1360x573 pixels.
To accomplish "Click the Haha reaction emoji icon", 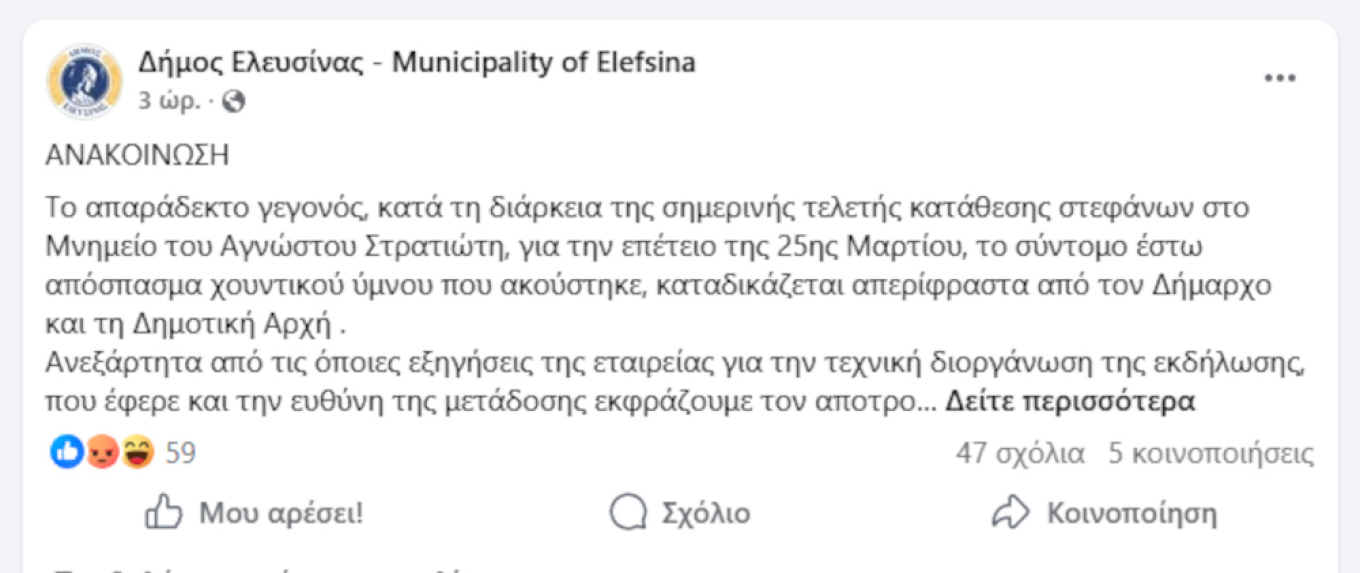I will 137,454.
